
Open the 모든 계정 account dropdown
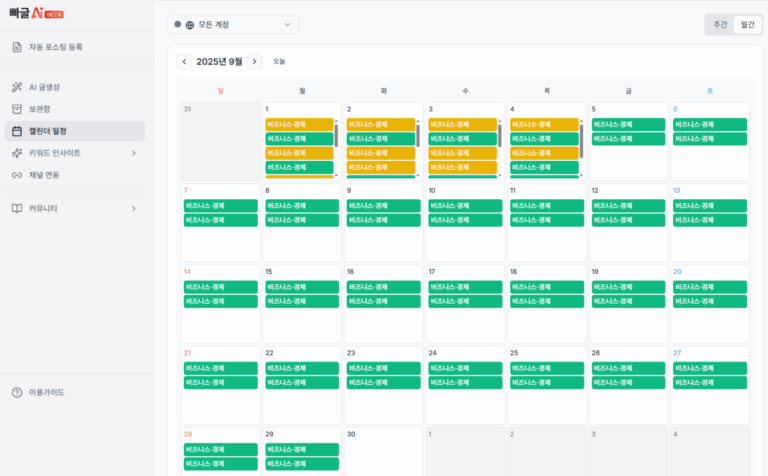[x=233, y=24]
